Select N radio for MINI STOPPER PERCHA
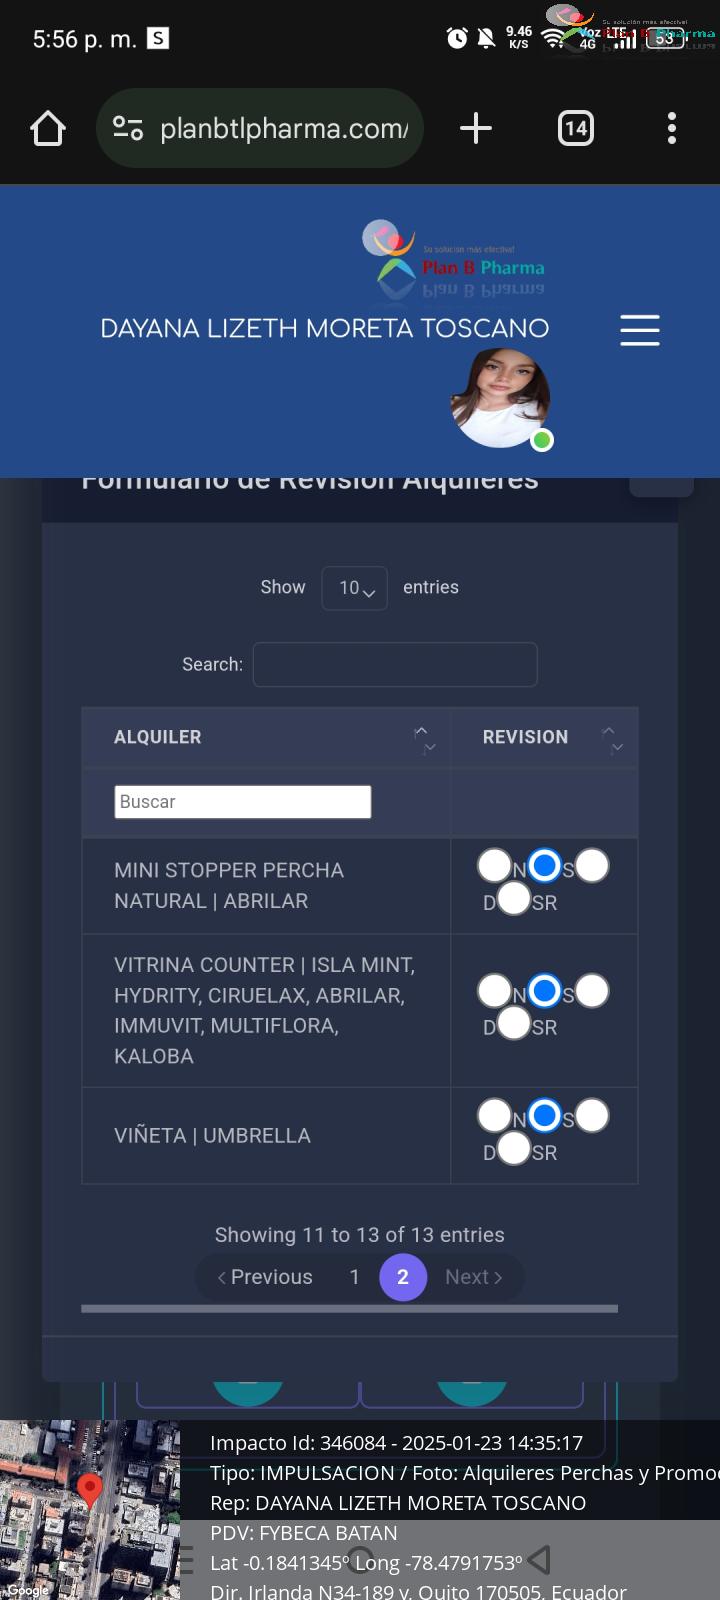720x1600 pixels. [494, 865]
